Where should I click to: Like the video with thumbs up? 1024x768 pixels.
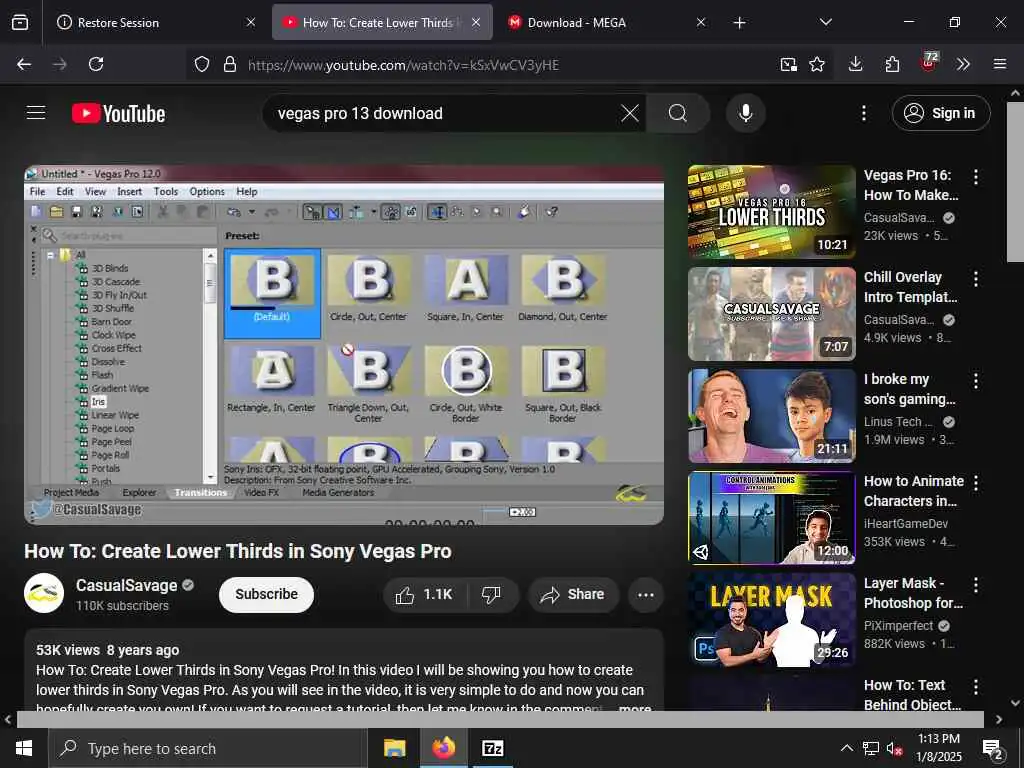coord(423,594)
